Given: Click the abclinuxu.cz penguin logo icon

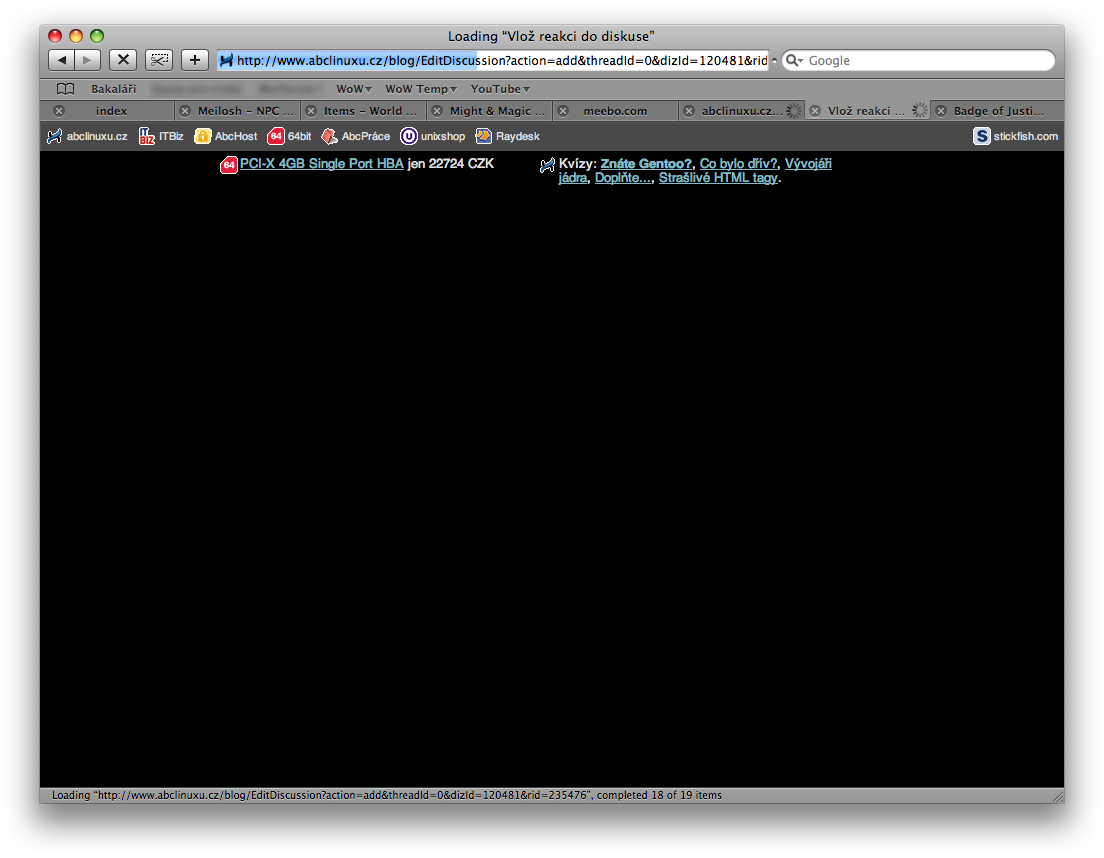Looking at the screenshot, I should [x=54, y=136].
